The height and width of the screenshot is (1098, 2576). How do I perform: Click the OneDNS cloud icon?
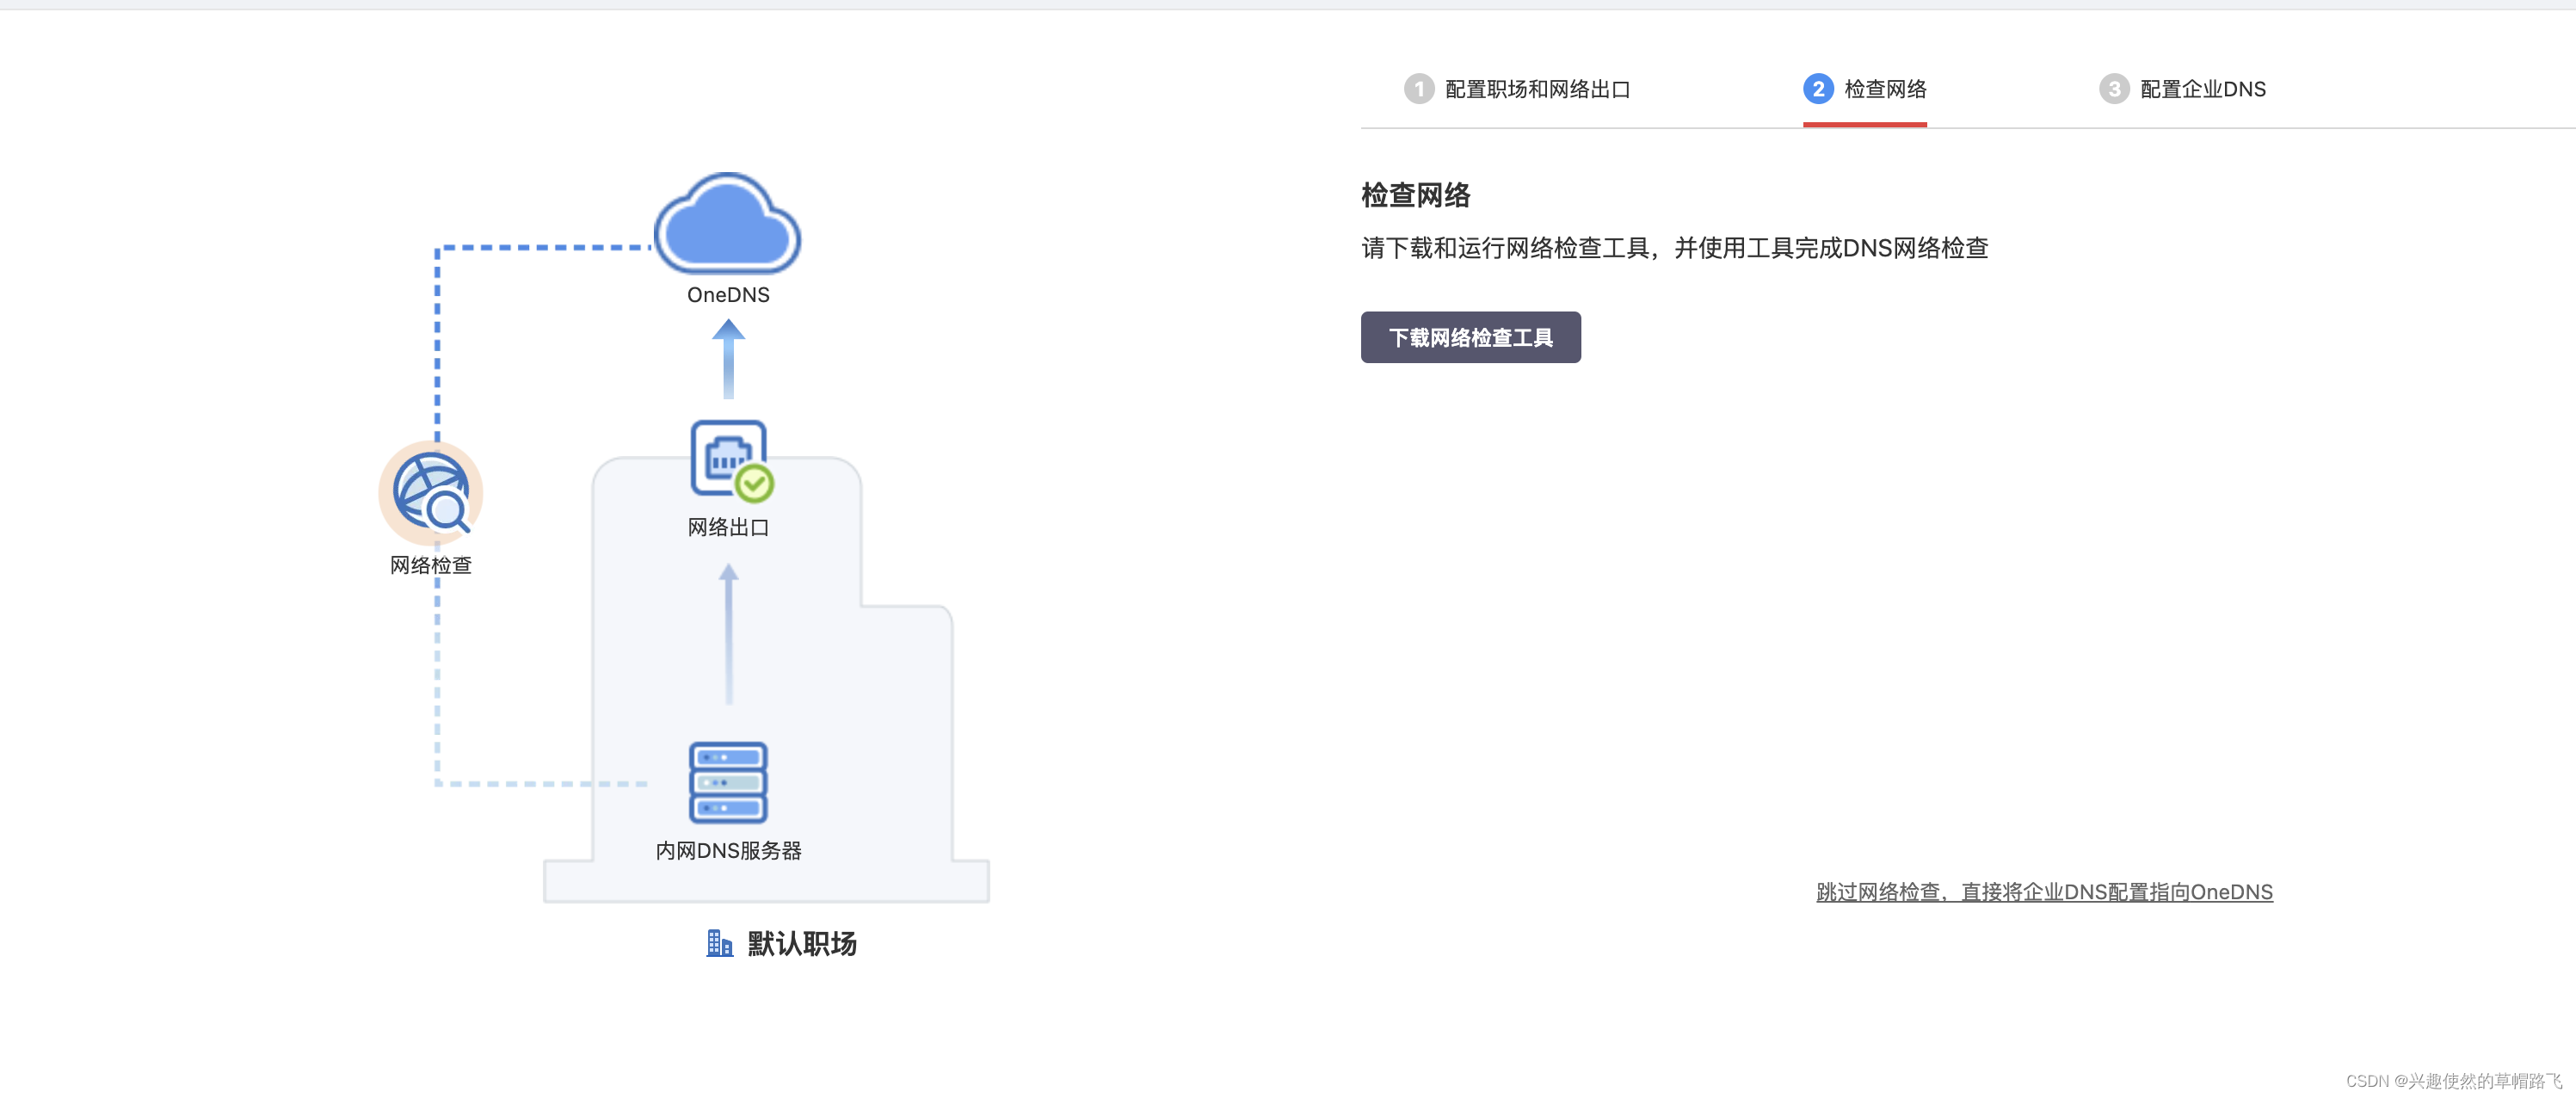[x=727, y=223]
